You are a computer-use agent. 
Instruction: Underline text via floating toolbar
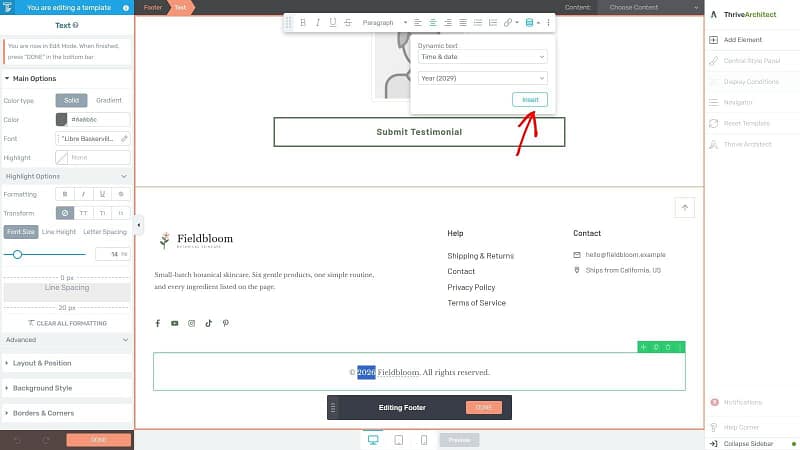pos(333,22)
